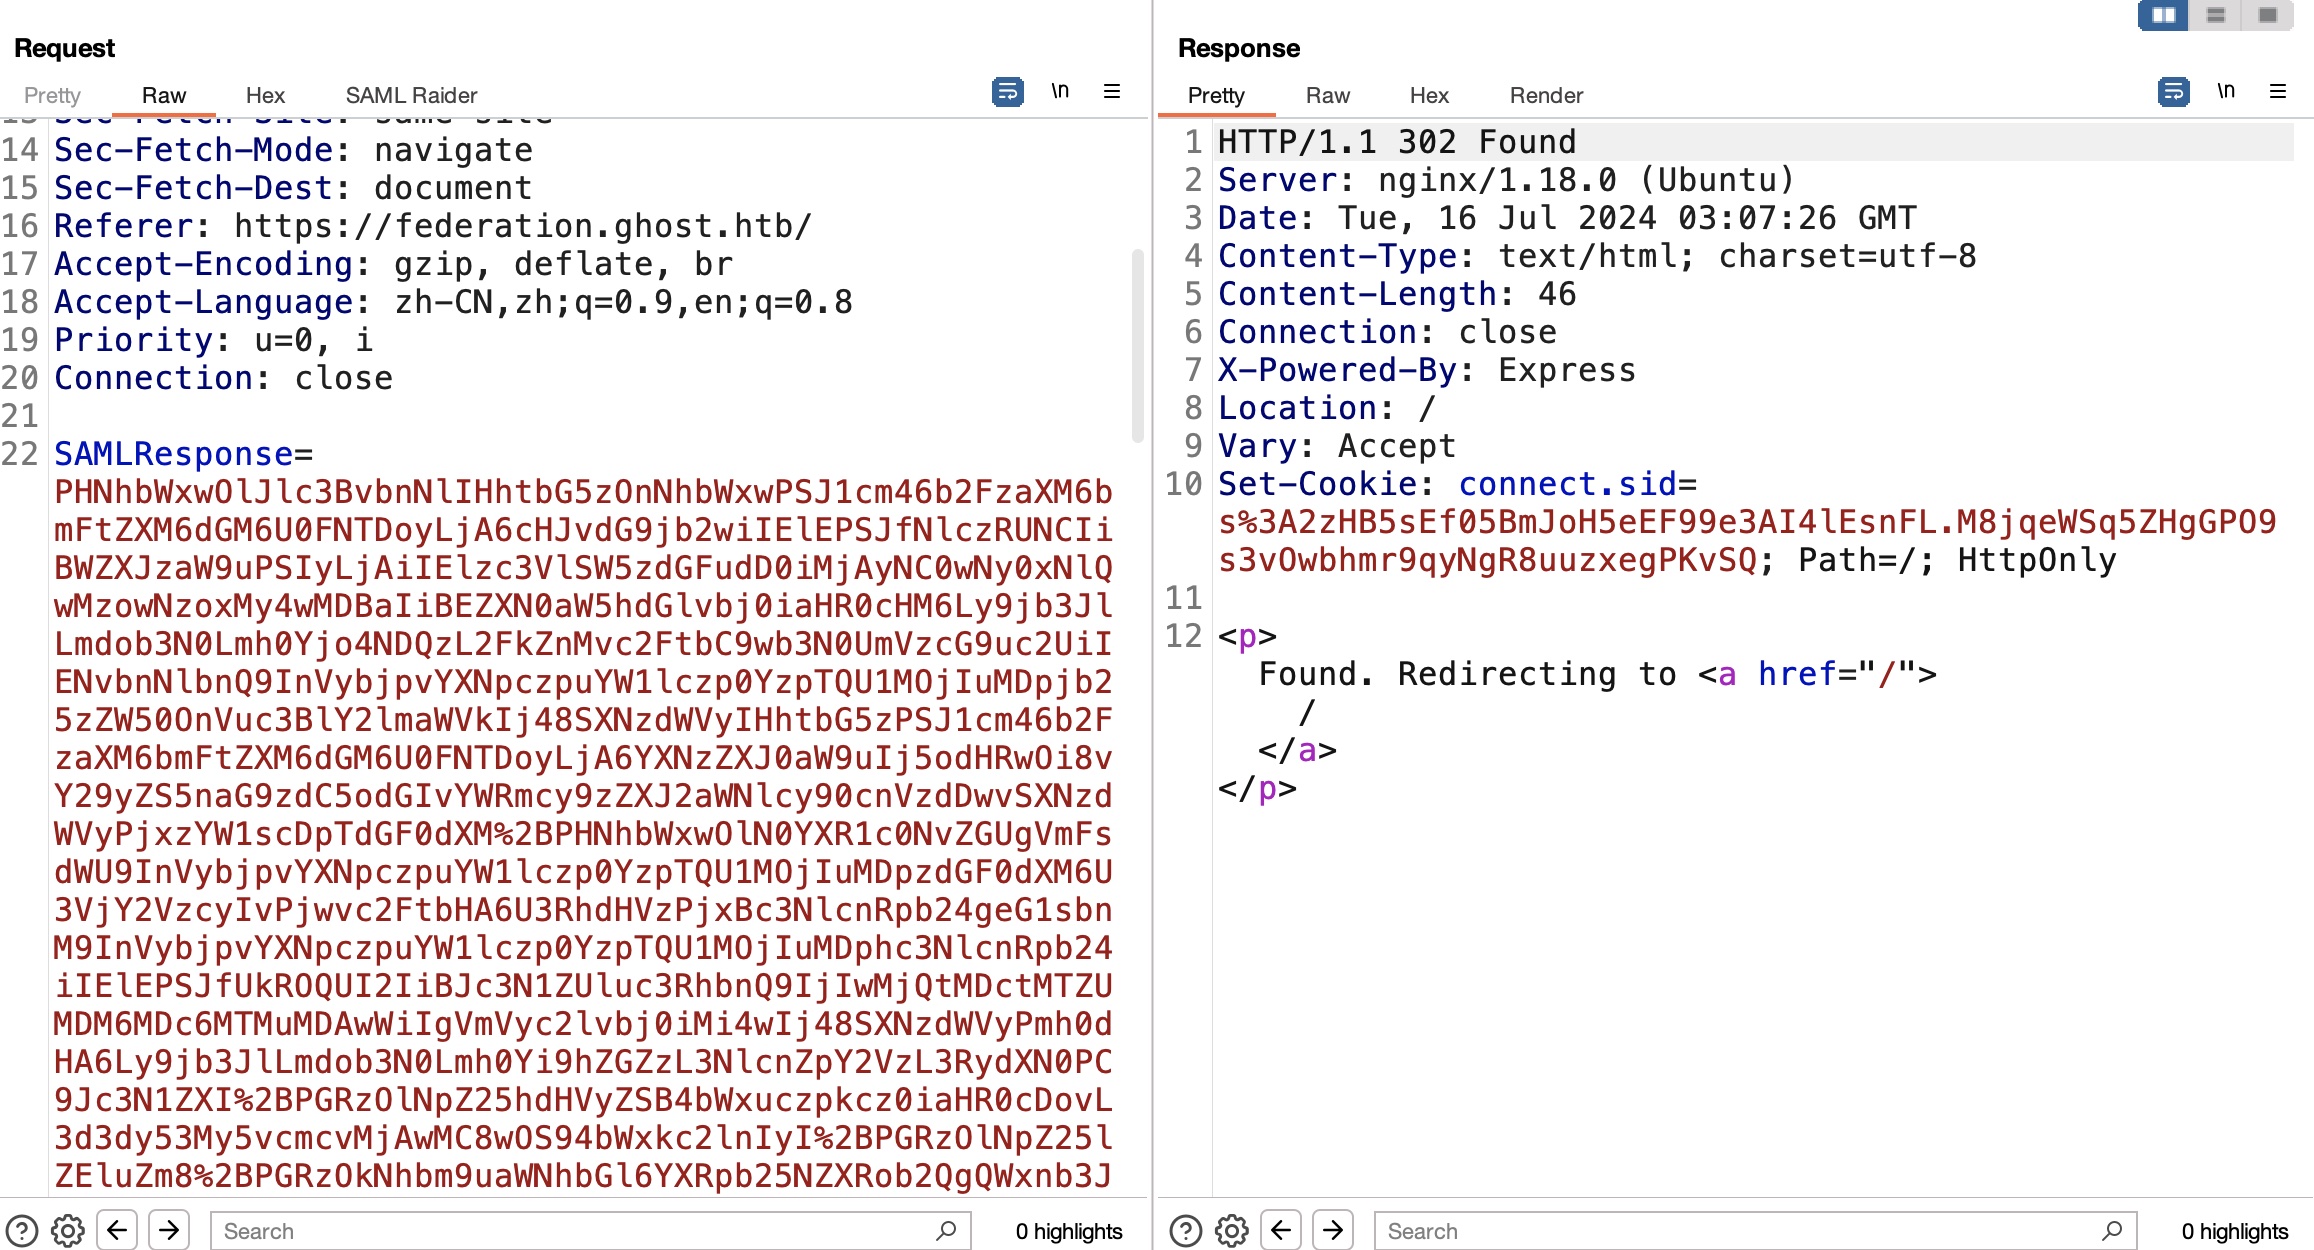
Task: Select combined tabbed layout view icon
Action: (x=2268, y=15)
